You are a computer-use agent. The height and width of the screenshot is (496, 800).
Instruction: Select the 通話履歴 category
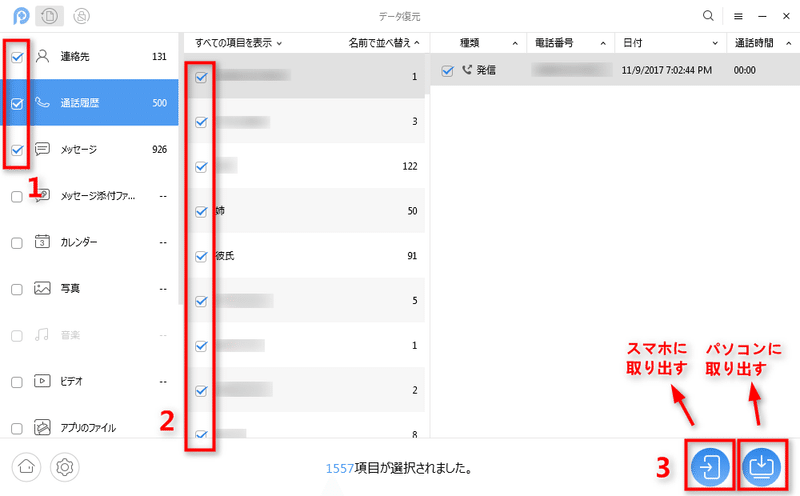point(89,103)
